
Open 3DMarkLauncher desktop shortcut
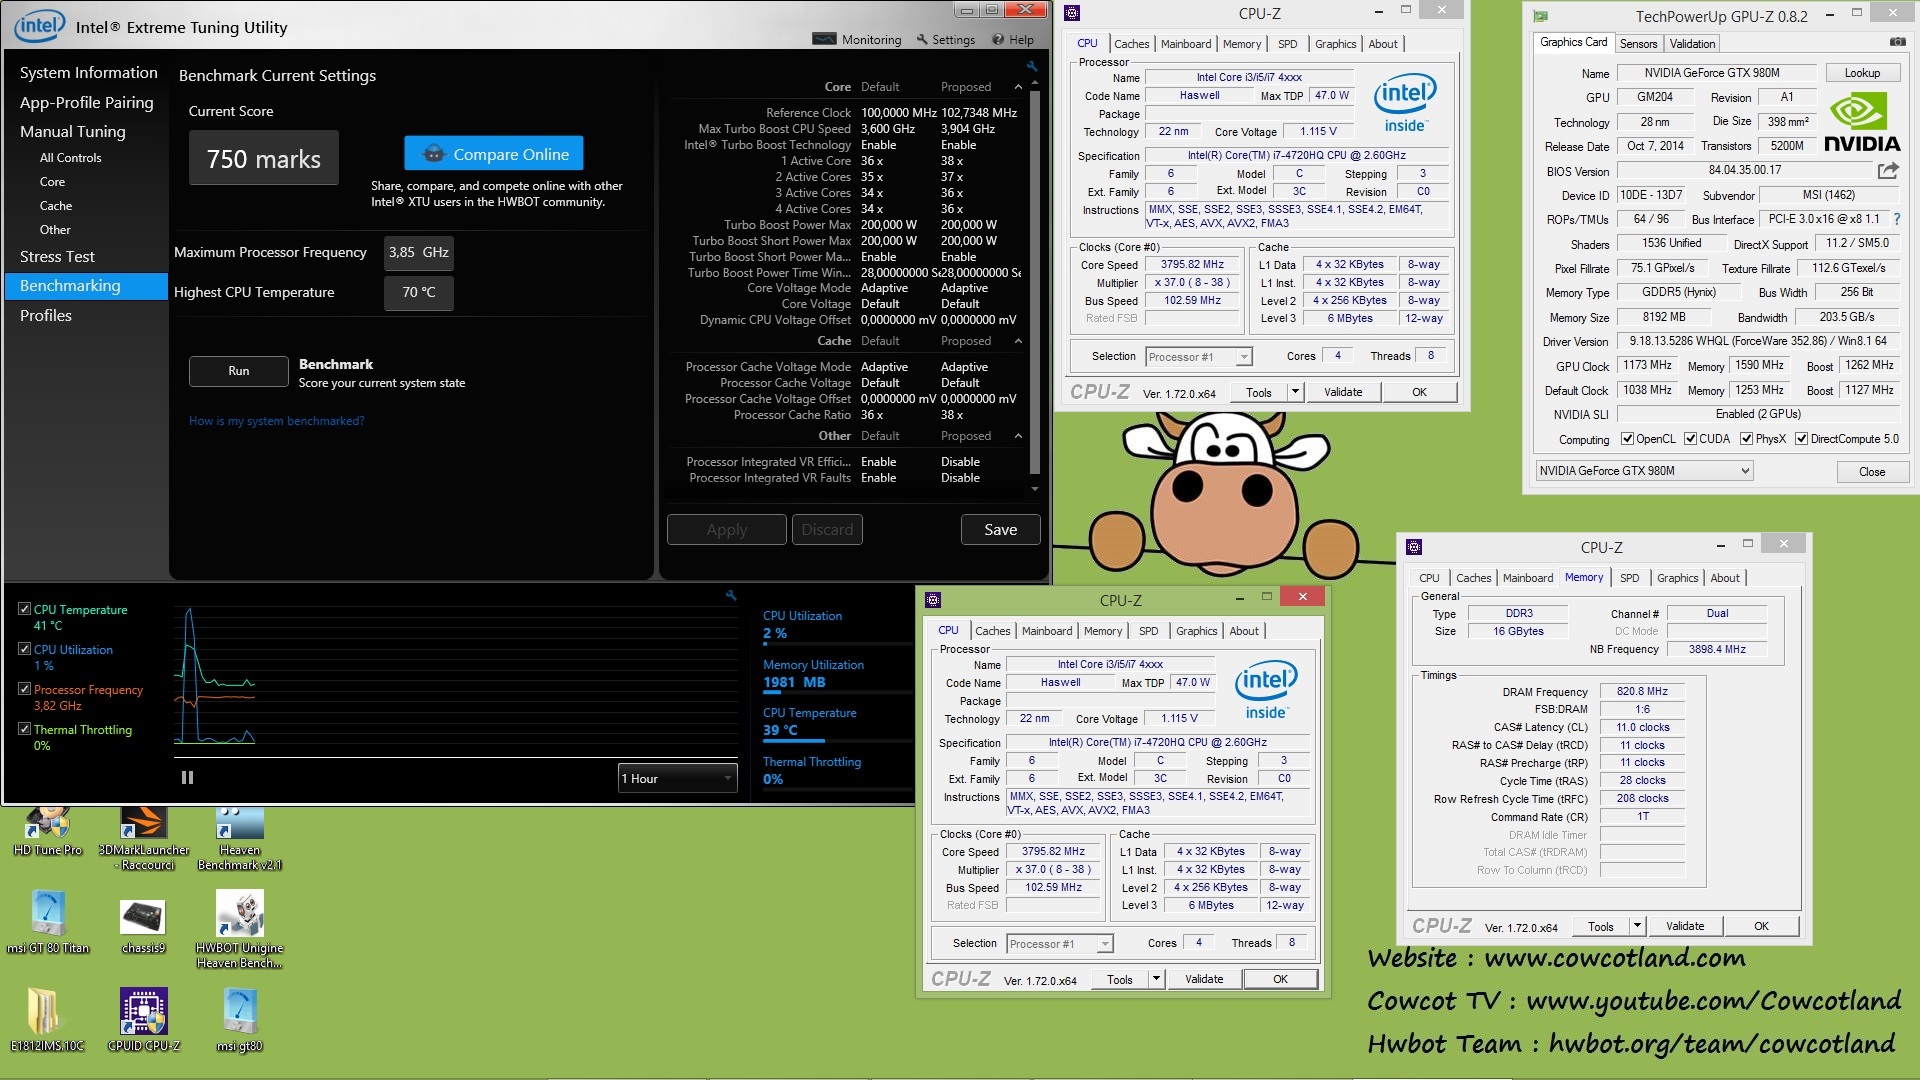pyautogui.click(x=144, y=838)
